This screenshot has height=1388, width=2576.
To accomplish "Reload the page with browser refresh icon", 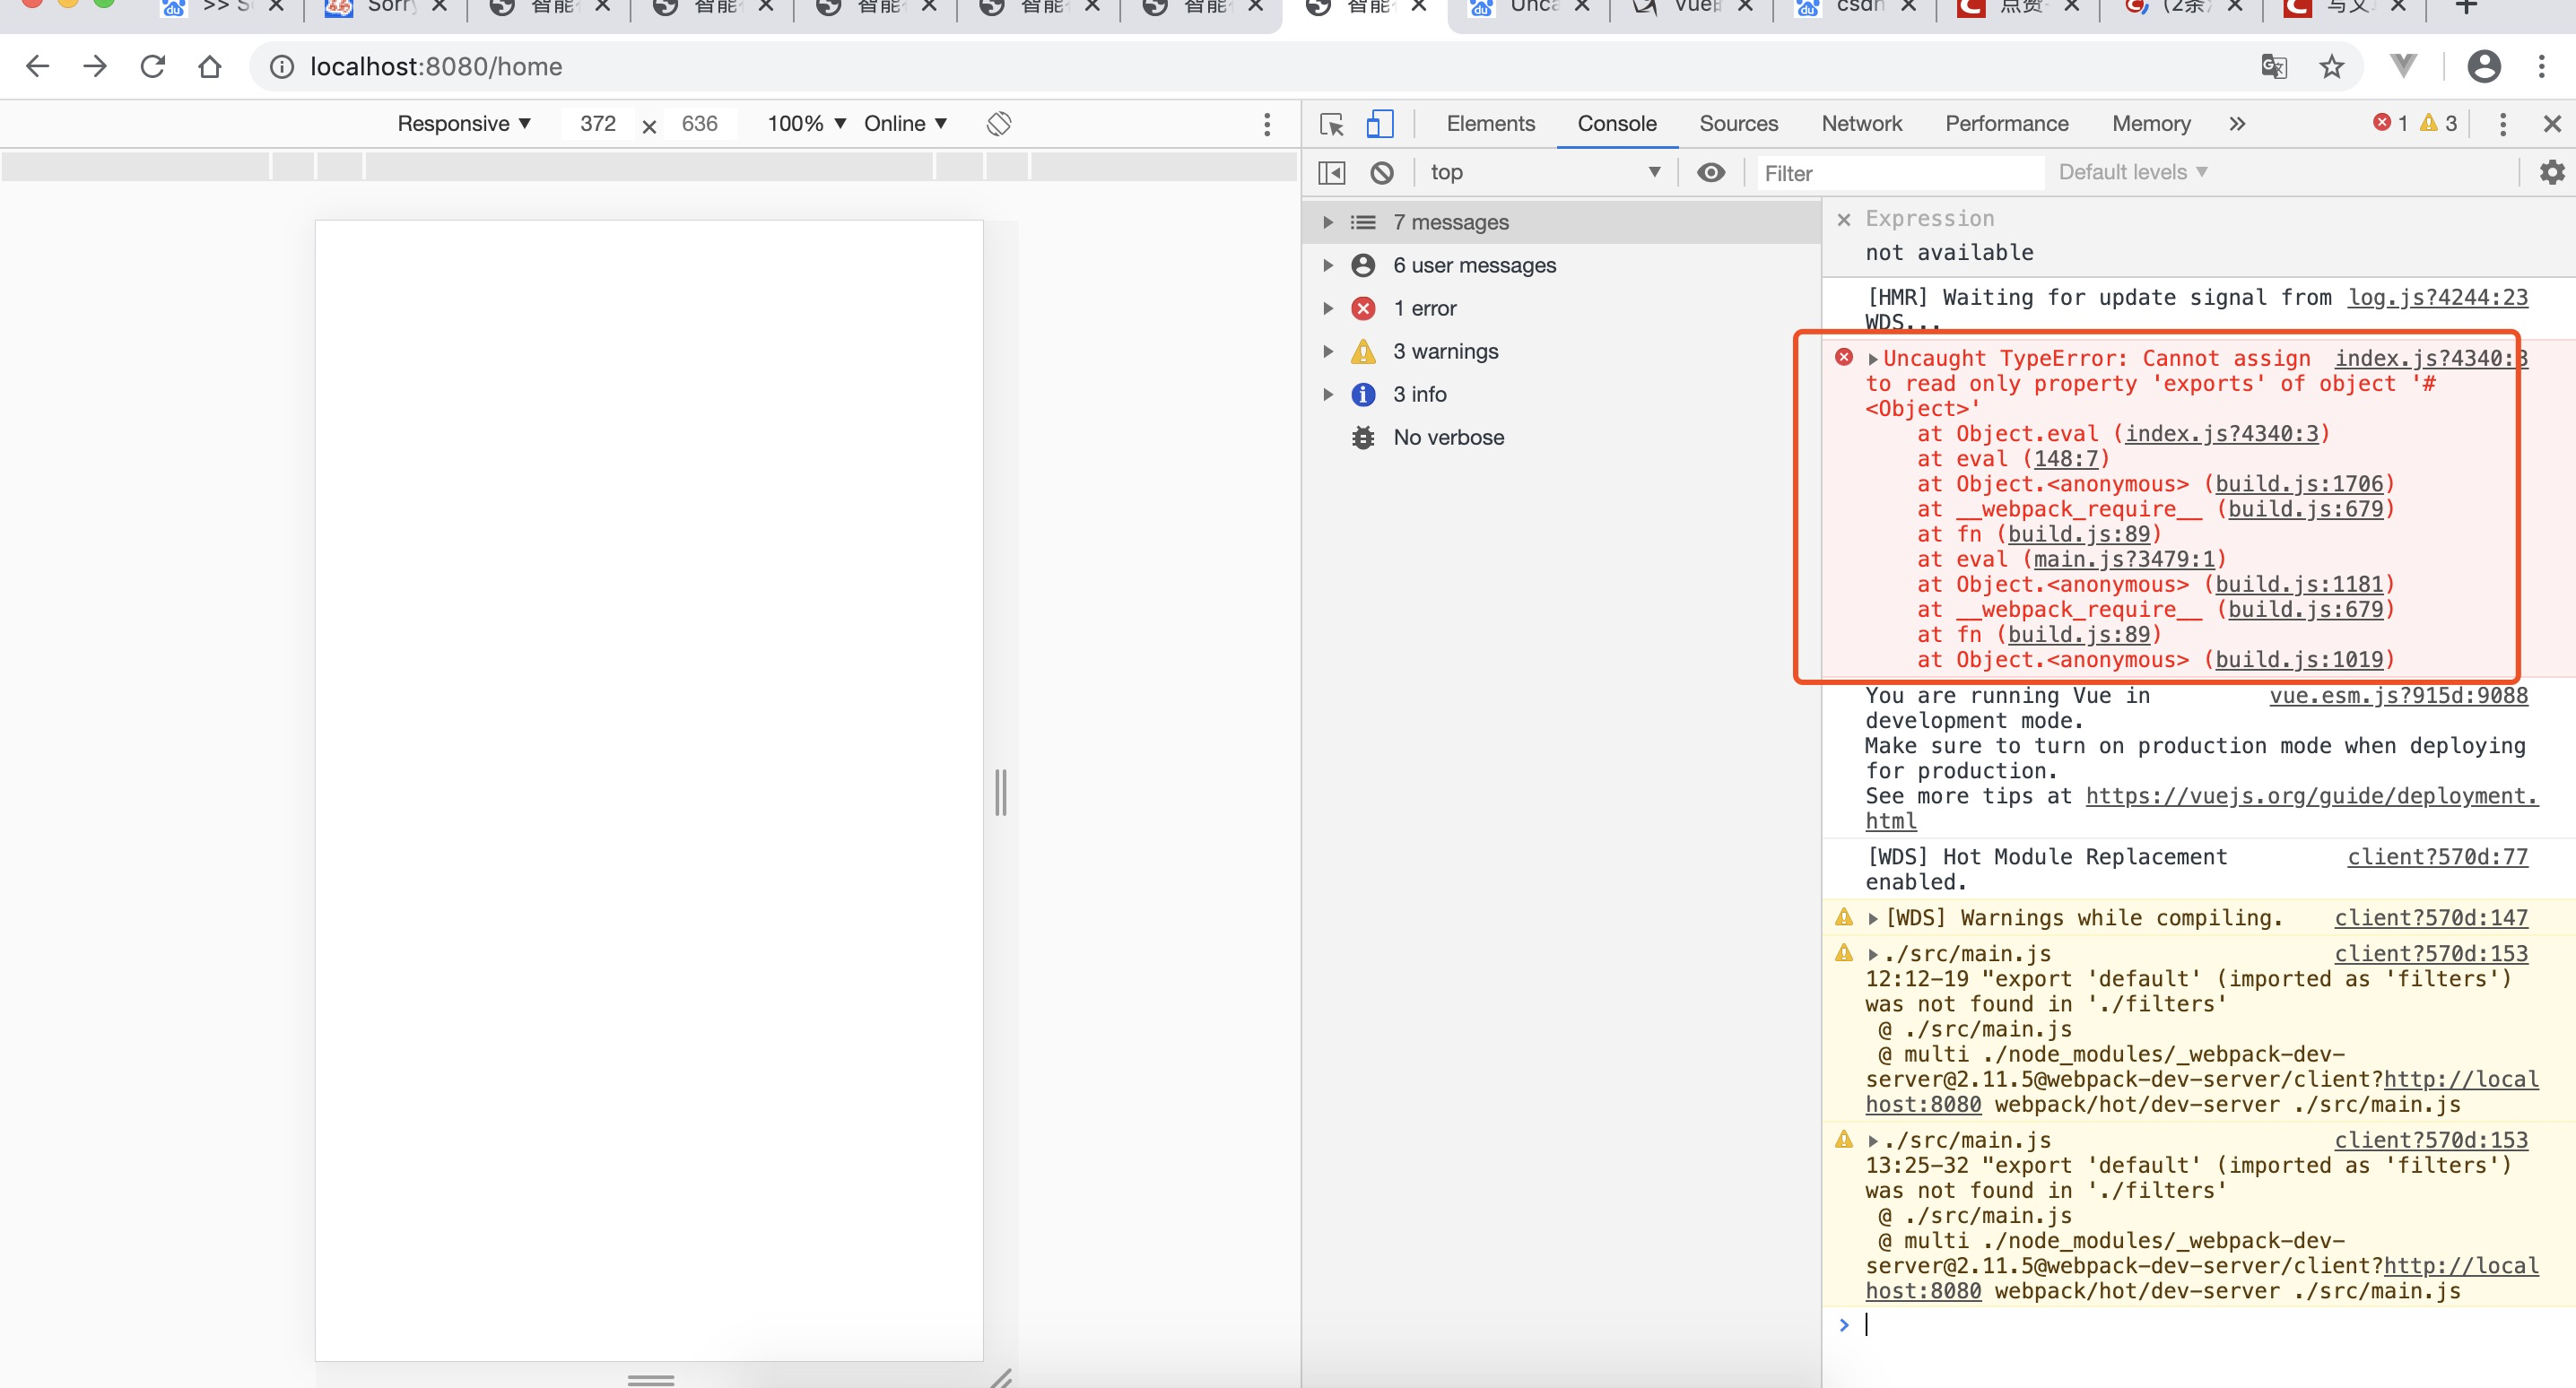I will pos(152,67).
